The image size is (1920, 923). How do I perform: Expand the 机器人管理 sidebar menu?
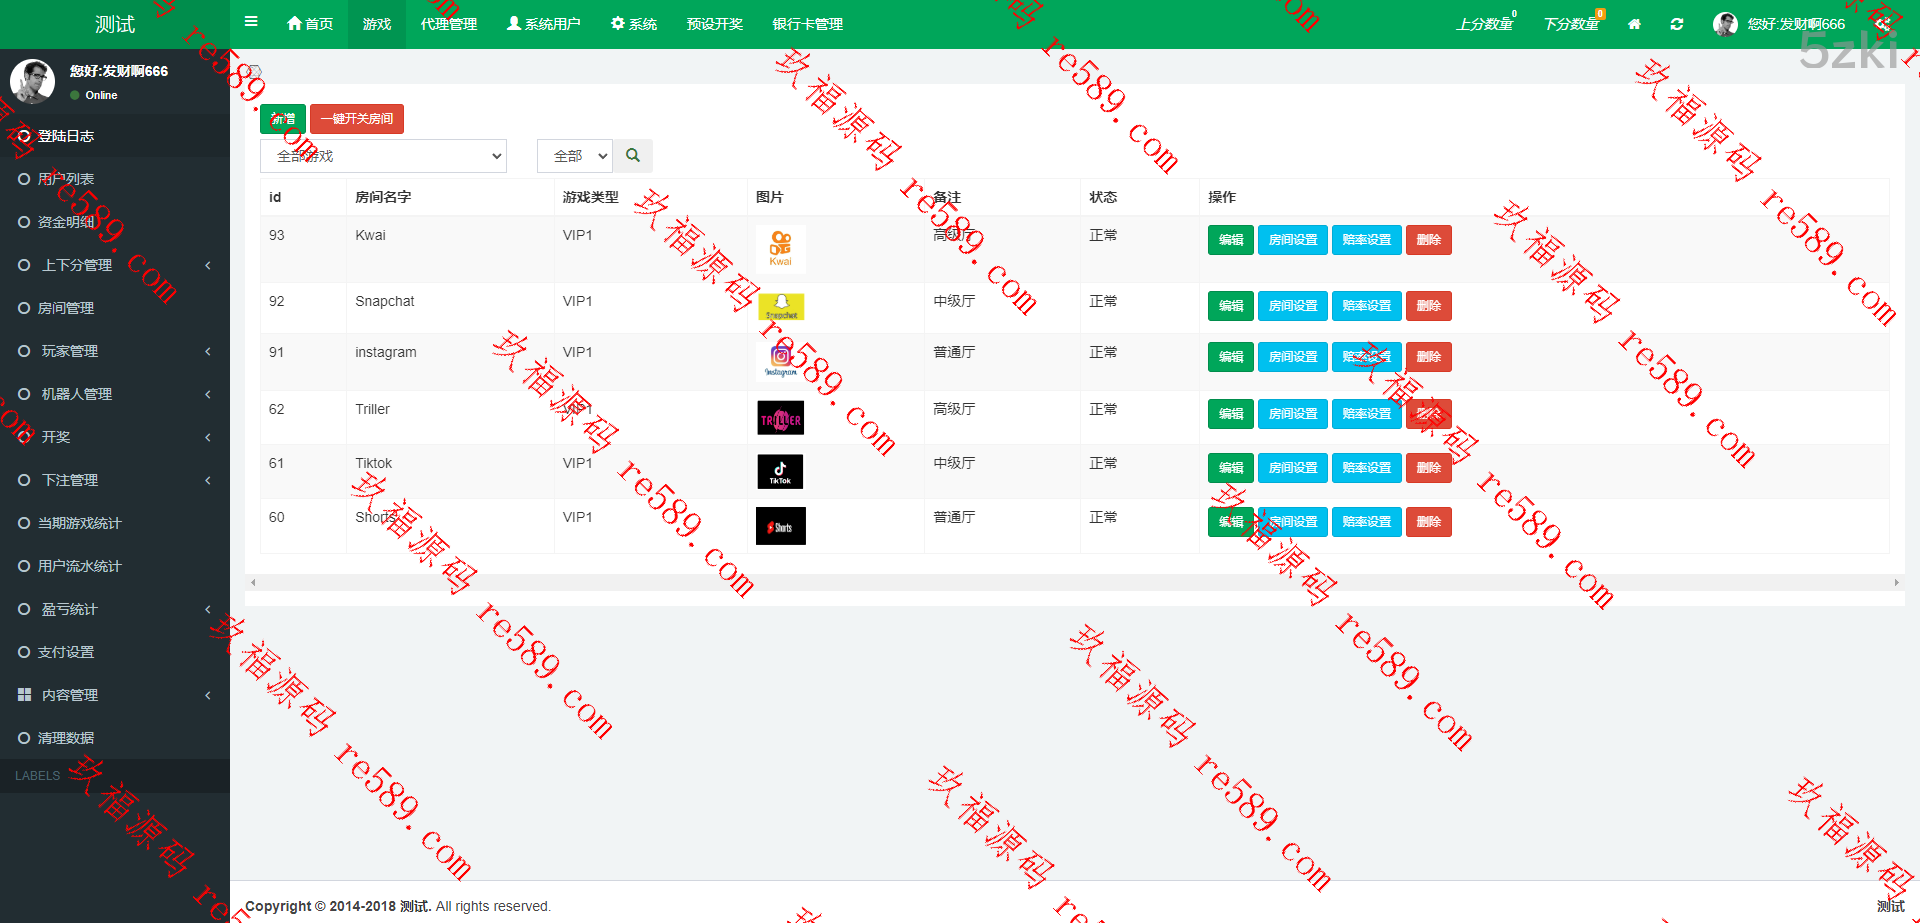pos(115,394)
